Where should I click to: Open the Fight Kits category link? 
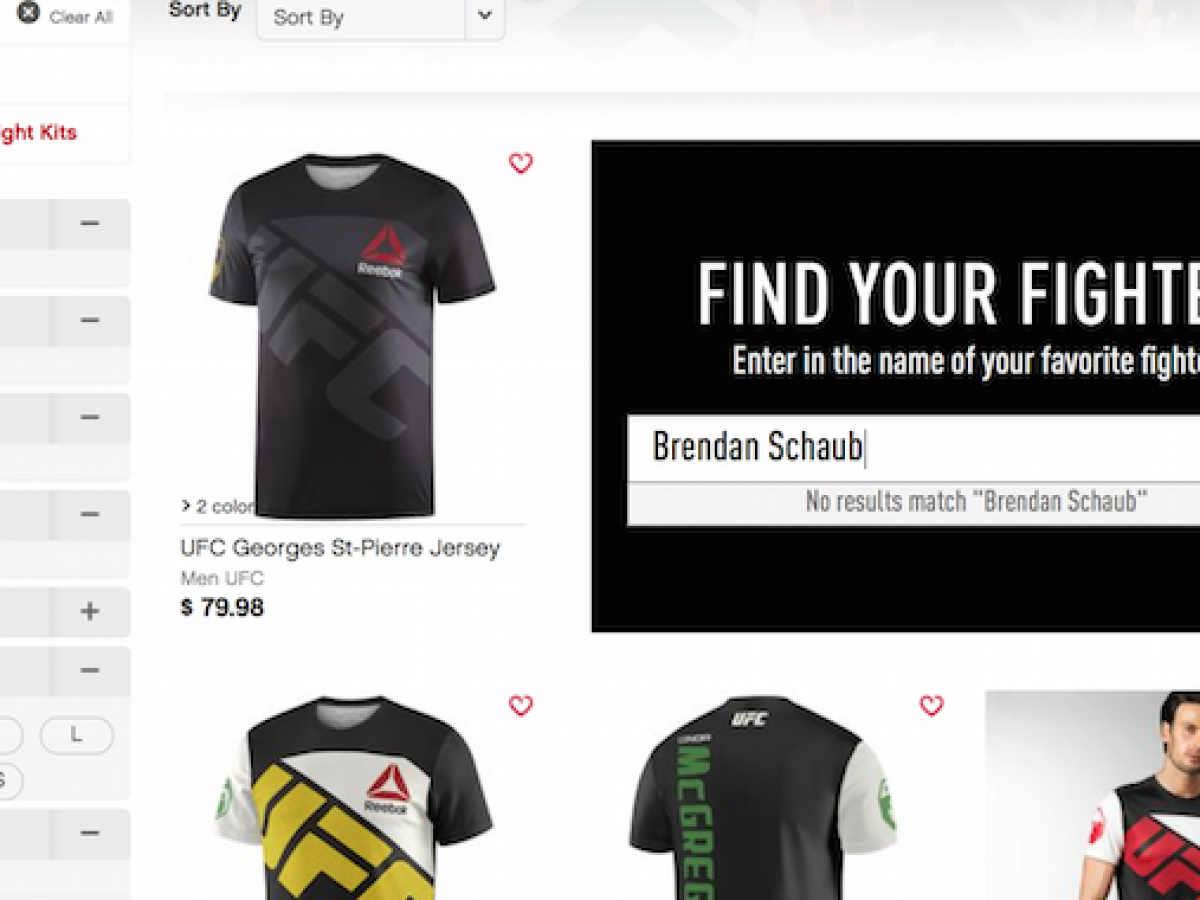pos(38,132)
